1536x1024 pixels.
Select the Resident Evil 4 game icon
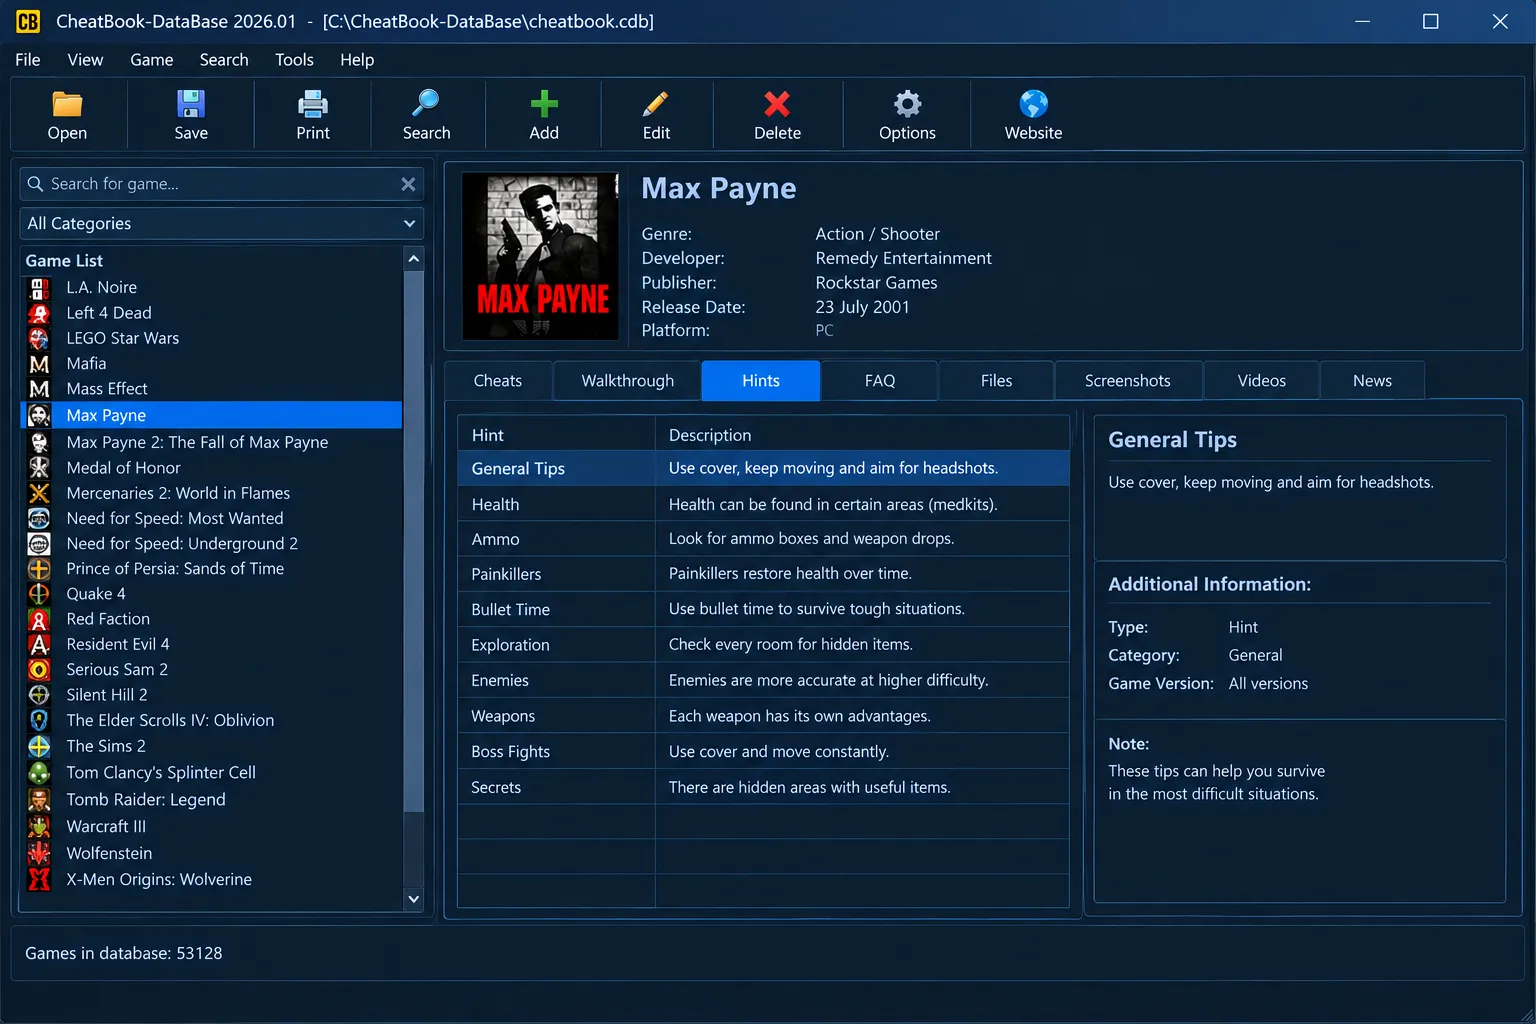[39, 645]
